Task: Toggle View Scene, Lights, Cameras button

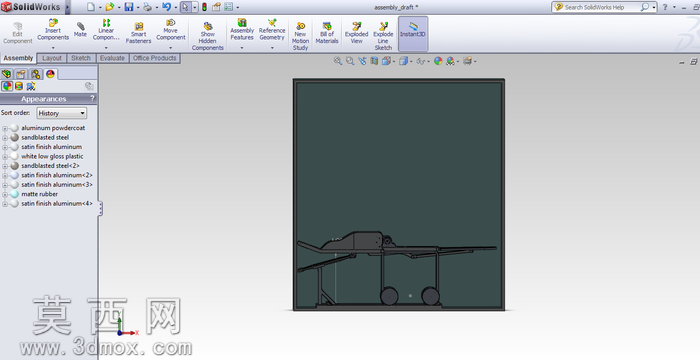Action: click(x=31, y=86)
